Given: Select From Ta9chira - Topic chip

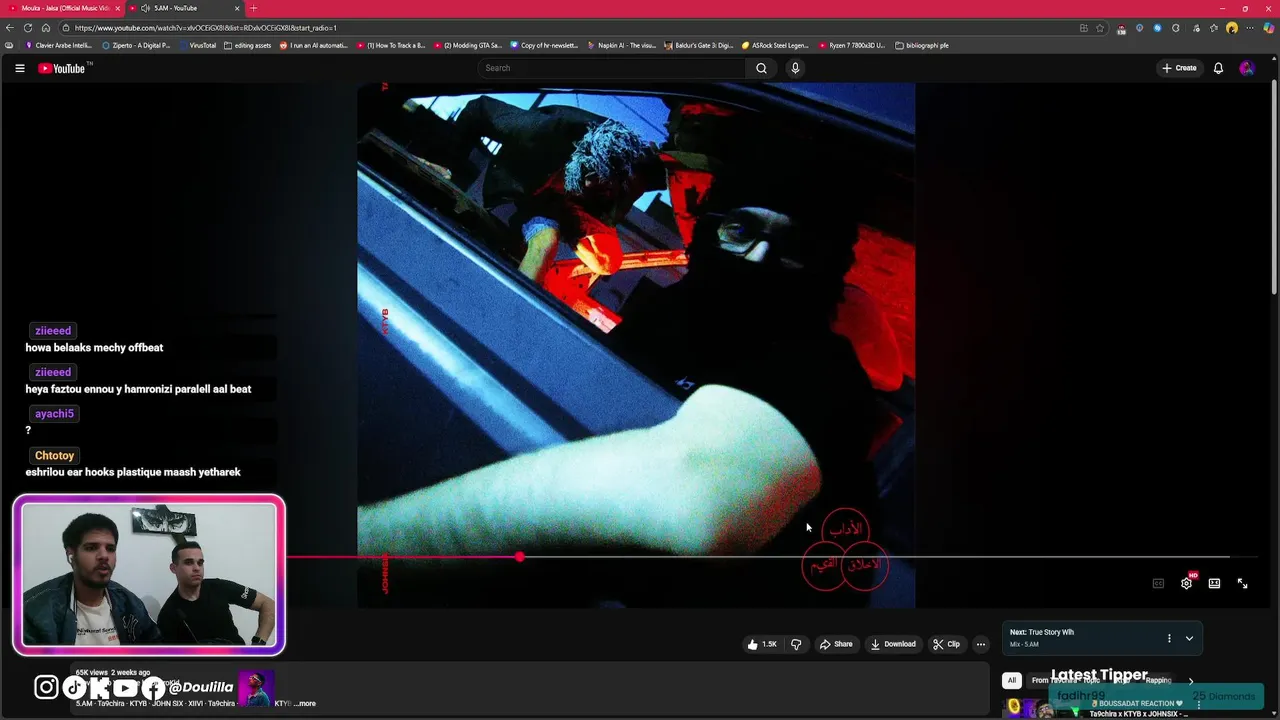Looking at the screenshot, I should pyautogui.click(x=1066, y=680).
